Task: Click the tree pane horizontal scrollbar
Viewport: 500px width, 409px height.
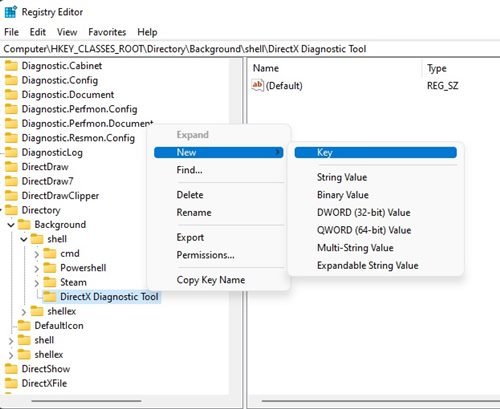Action: point(86,401)
